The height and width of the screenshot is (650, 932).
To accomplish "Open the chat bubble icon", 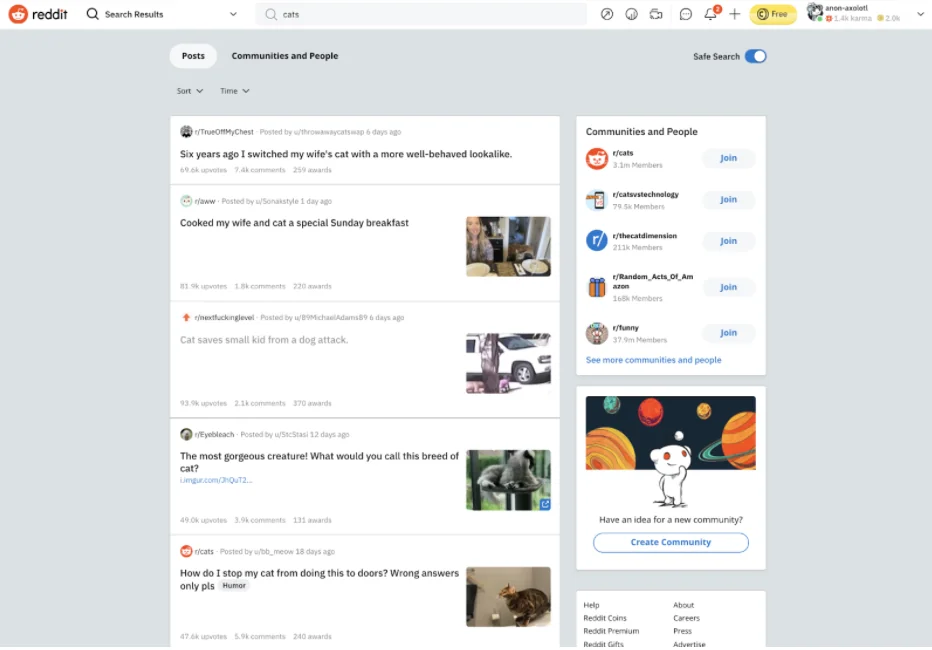I will tap(685, 13).
